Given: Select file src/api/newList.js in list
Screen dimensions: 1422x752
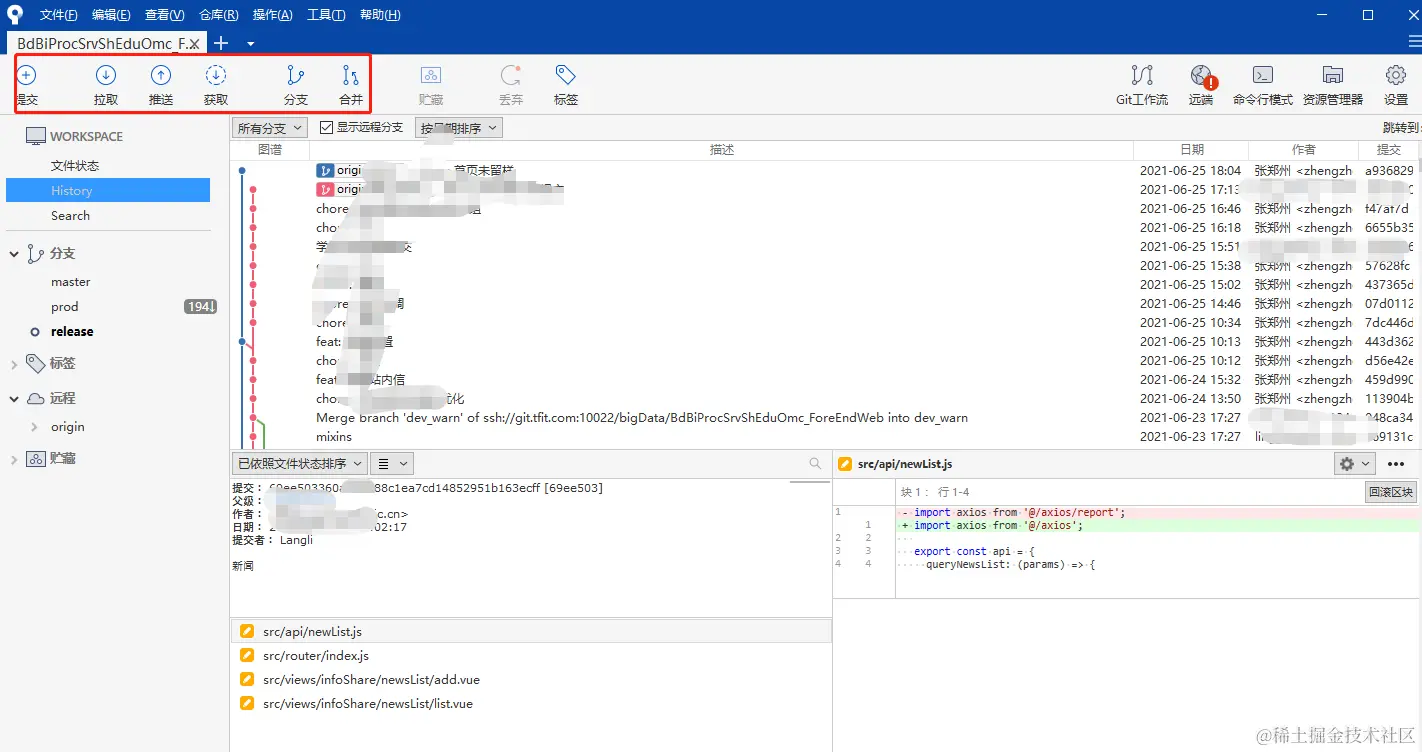Looking at the screenshot, I should (531, 632).
